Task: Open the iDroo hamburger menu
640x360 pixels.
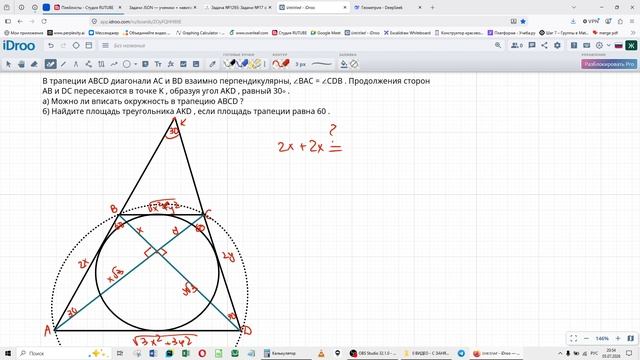Action: (x=105, y=45)
